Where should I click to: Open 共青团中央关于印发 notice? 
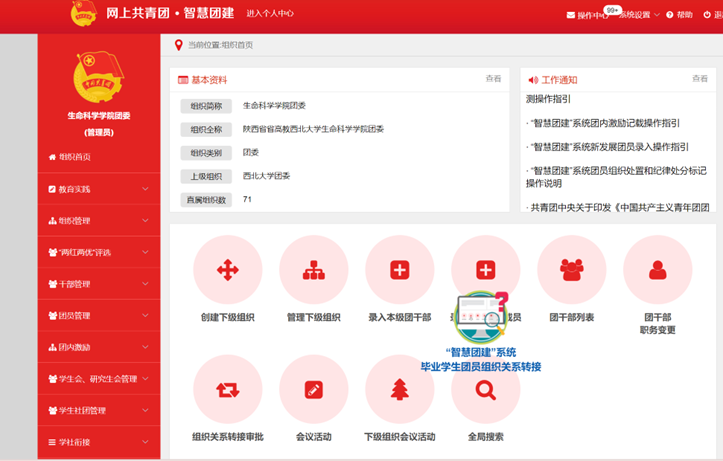pyautogui.click(x=618, y=208)
